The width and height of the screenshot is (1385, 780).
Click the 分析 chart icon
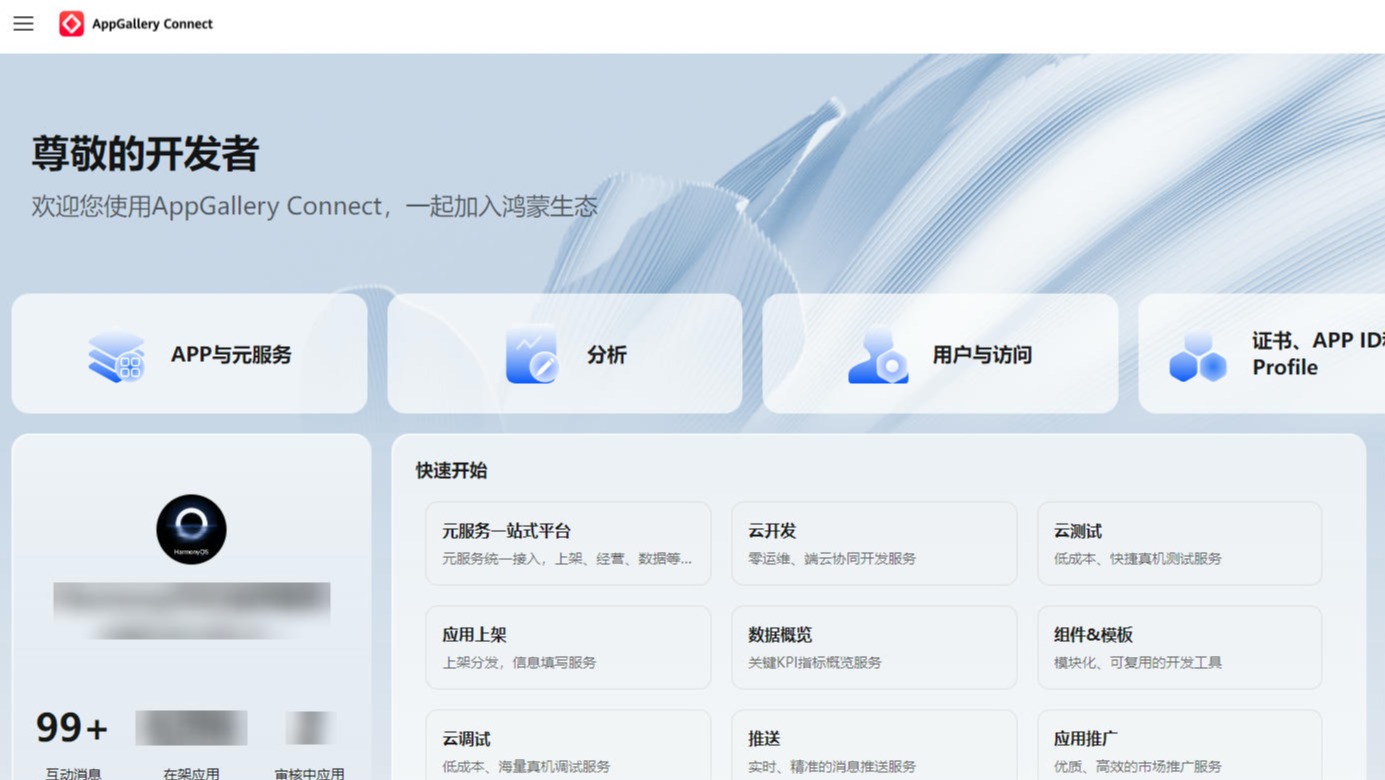click(x=531, y=355)
